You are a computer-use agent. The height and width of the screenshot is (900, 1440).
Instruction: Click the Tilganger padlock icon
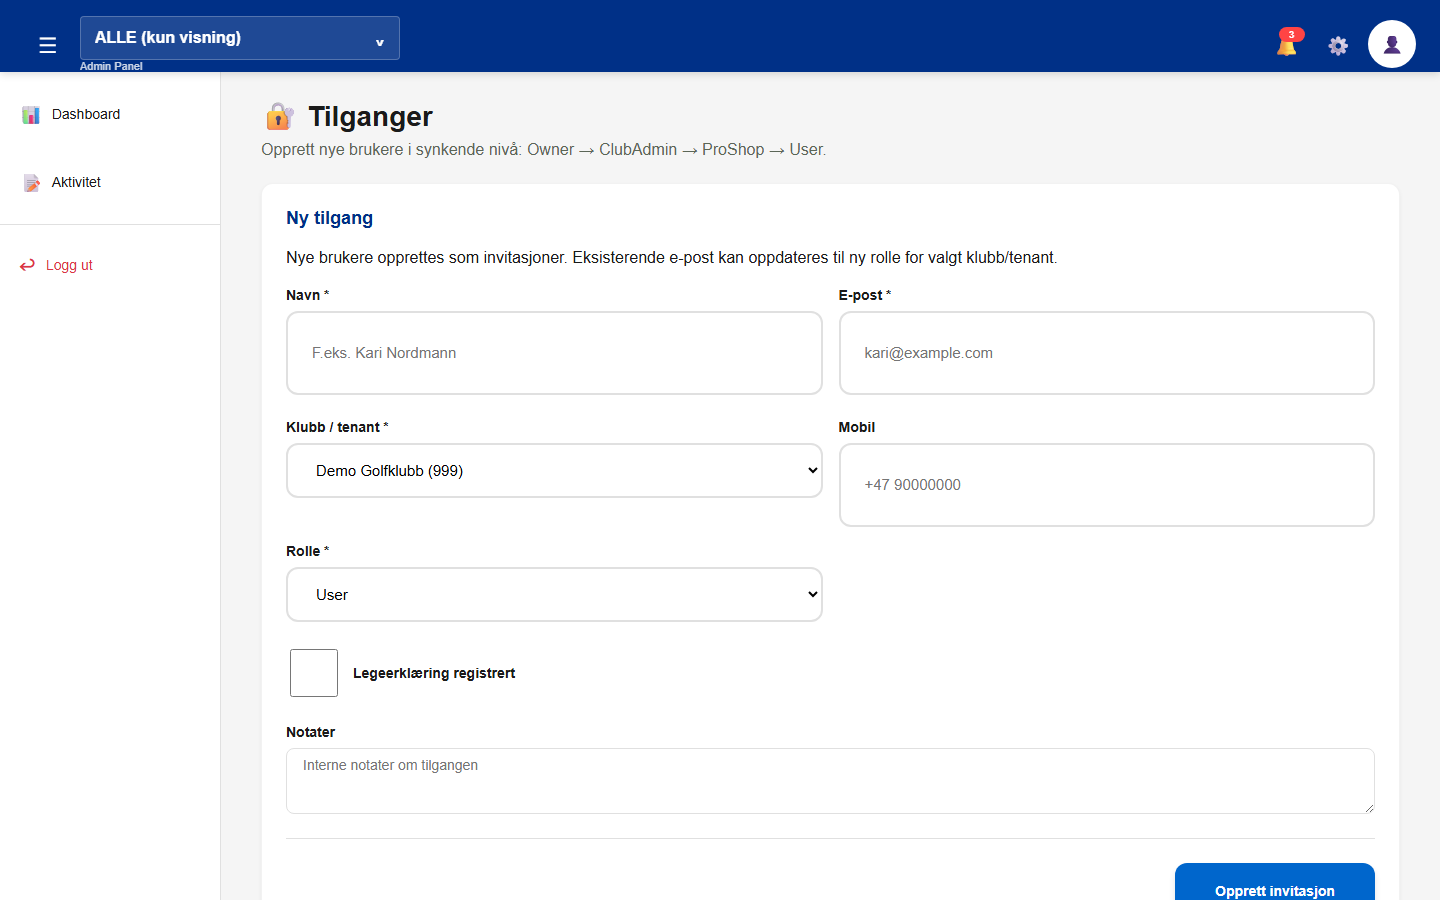tap(279, 117)
